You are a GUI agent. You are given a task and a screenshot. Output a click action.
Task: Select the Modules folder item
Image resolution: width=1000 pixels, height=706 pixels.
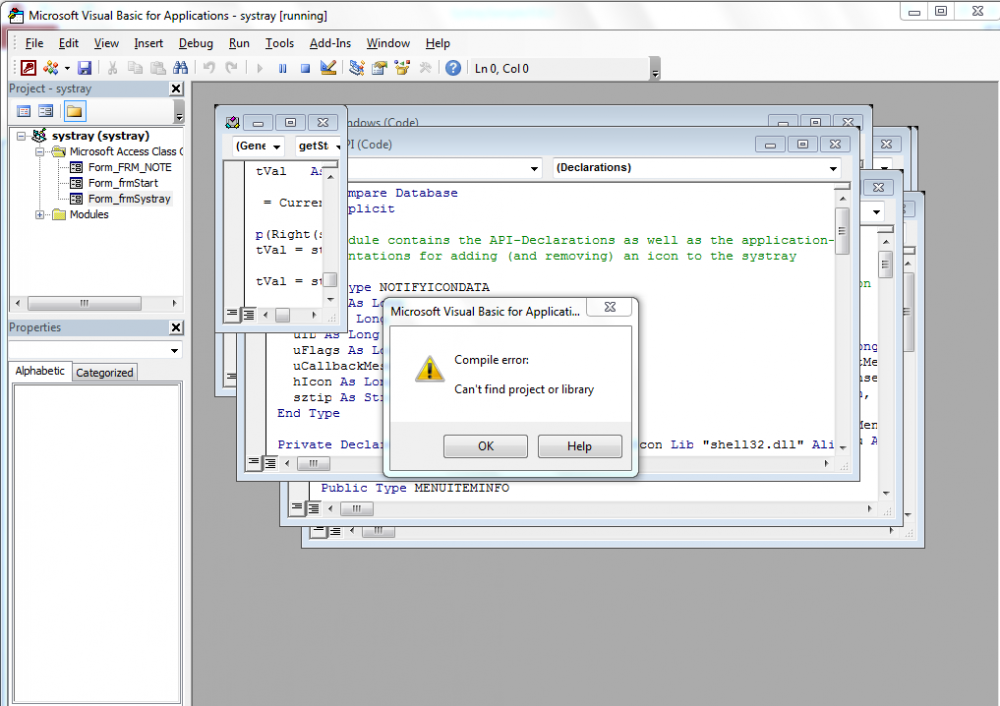point(89,215)
